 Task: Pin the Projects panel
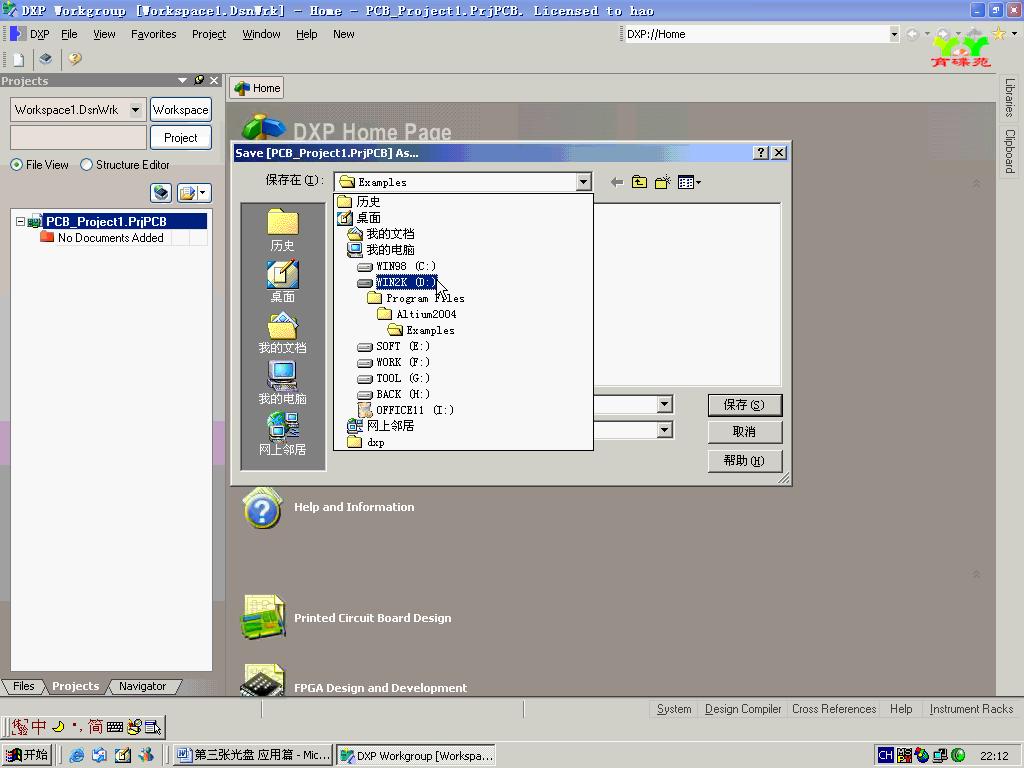(199, 80)
